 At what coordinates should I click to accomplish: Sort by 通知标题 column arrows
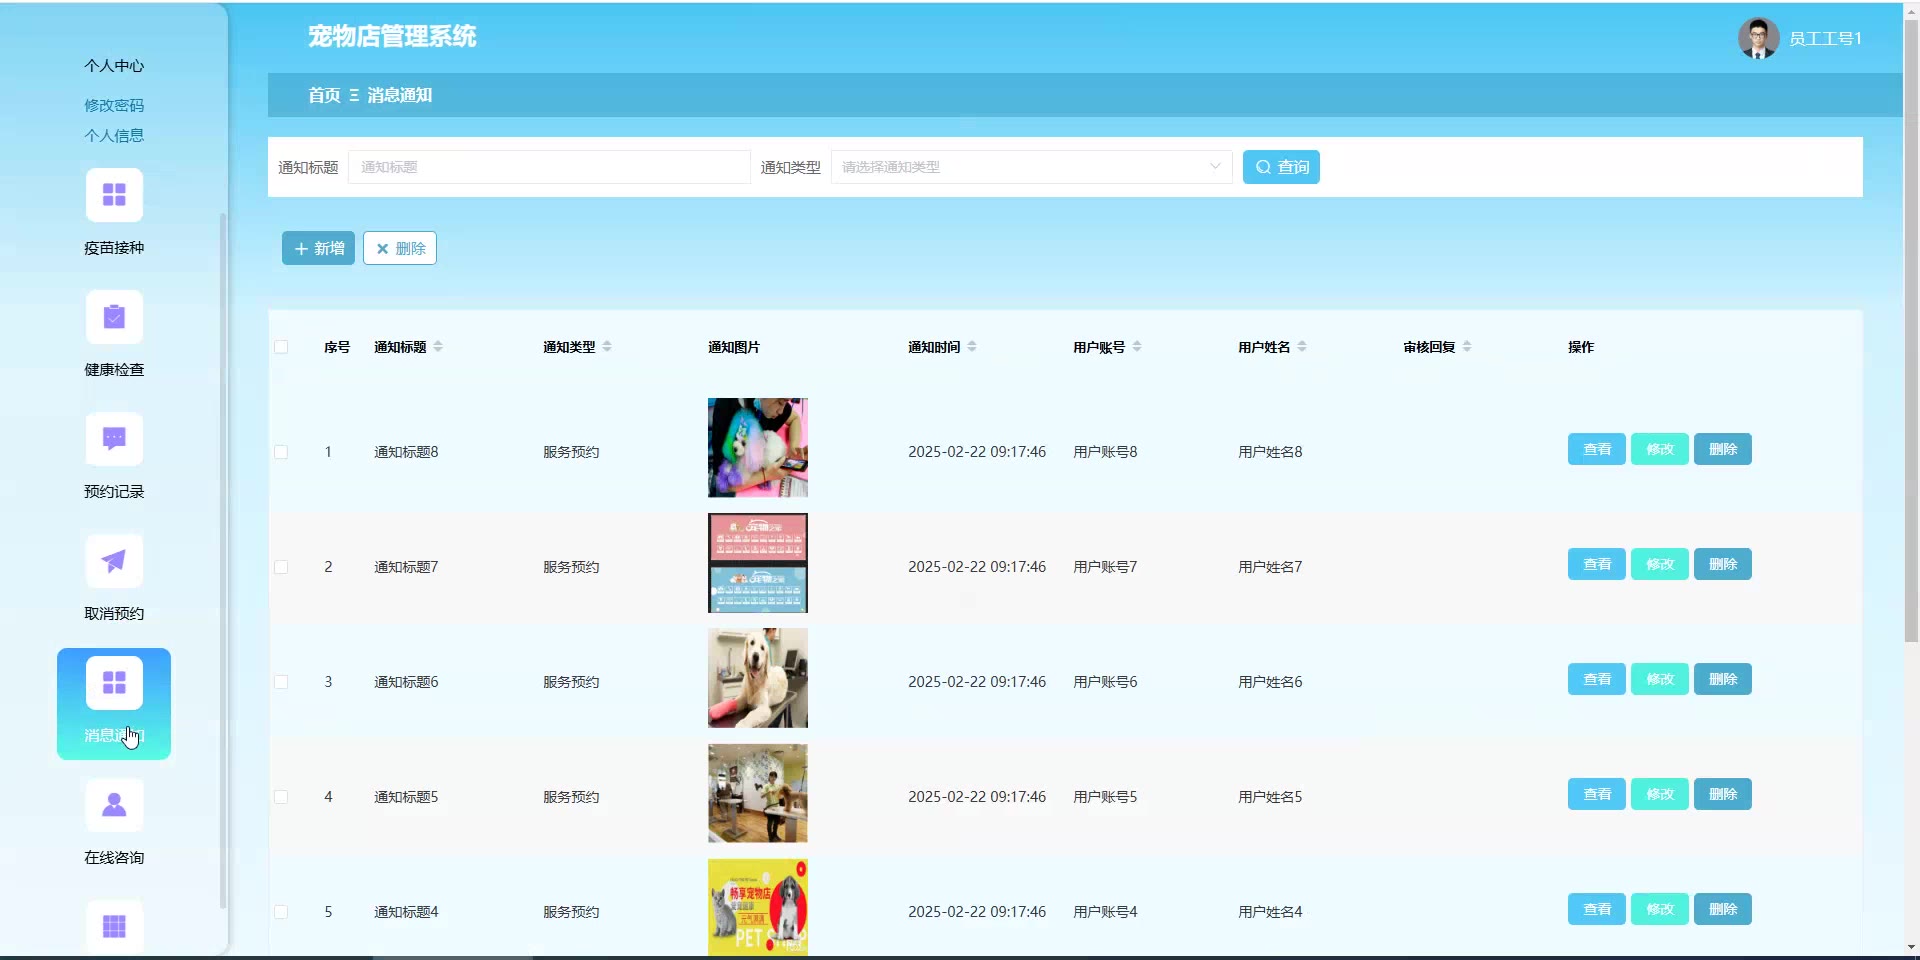[438, 347]
